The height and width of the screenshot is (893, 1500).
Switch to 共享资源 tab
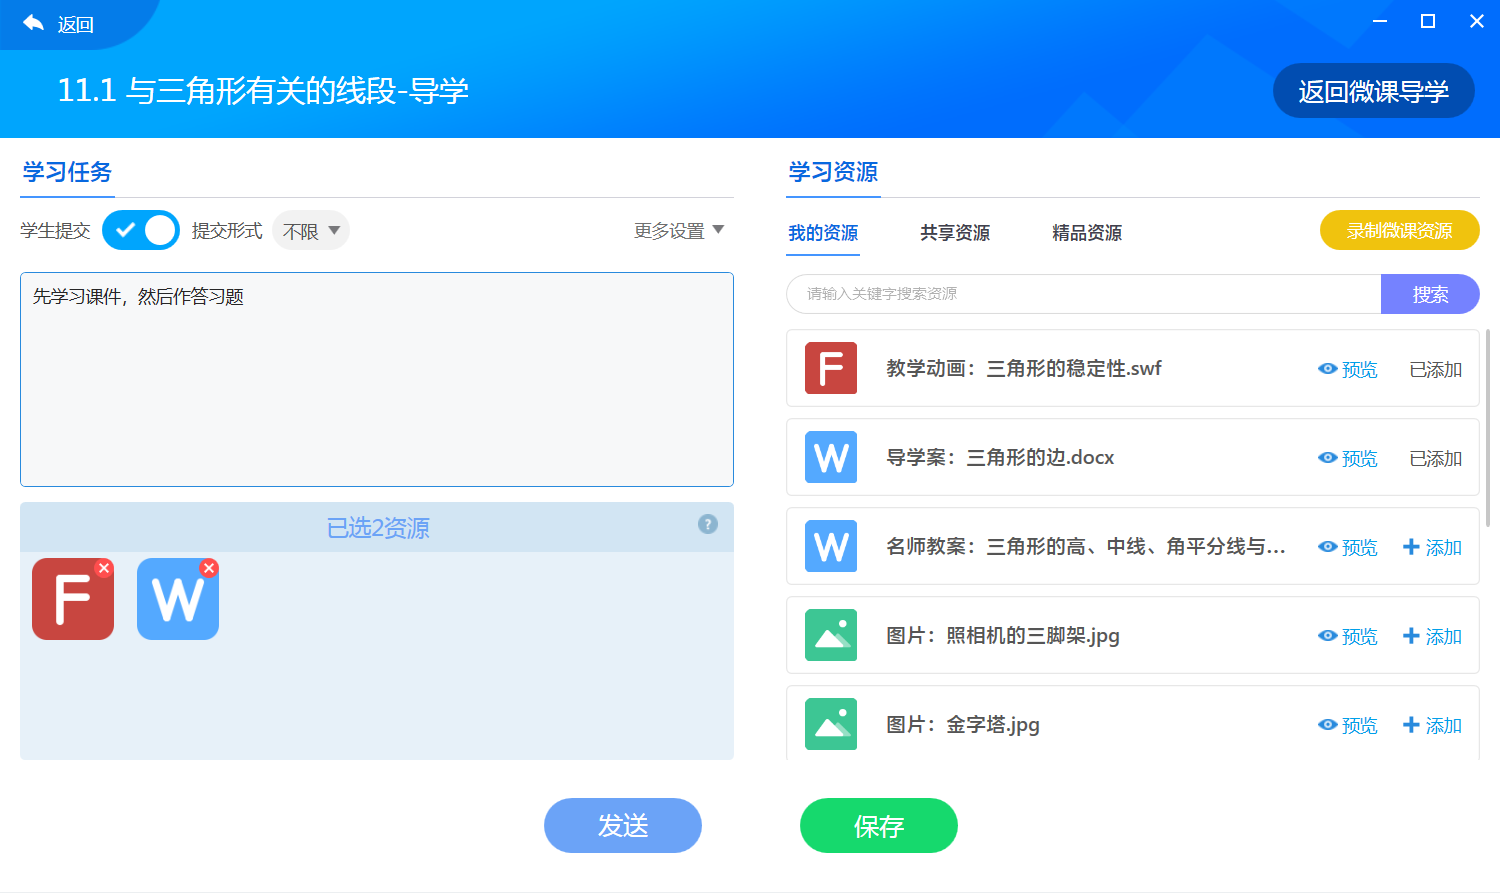click(955, 233)
